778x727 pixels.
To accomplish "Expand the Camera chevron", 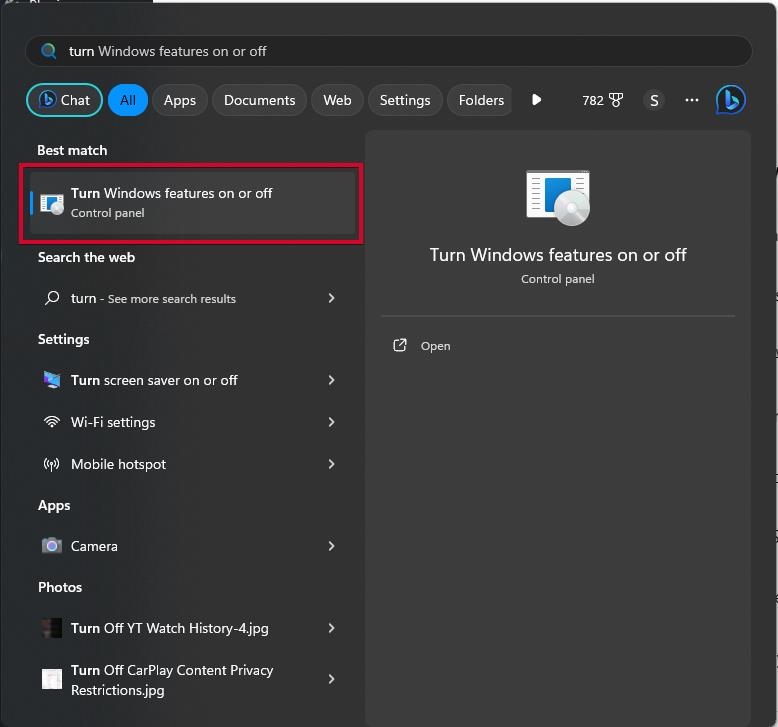I will pos(331,546).
